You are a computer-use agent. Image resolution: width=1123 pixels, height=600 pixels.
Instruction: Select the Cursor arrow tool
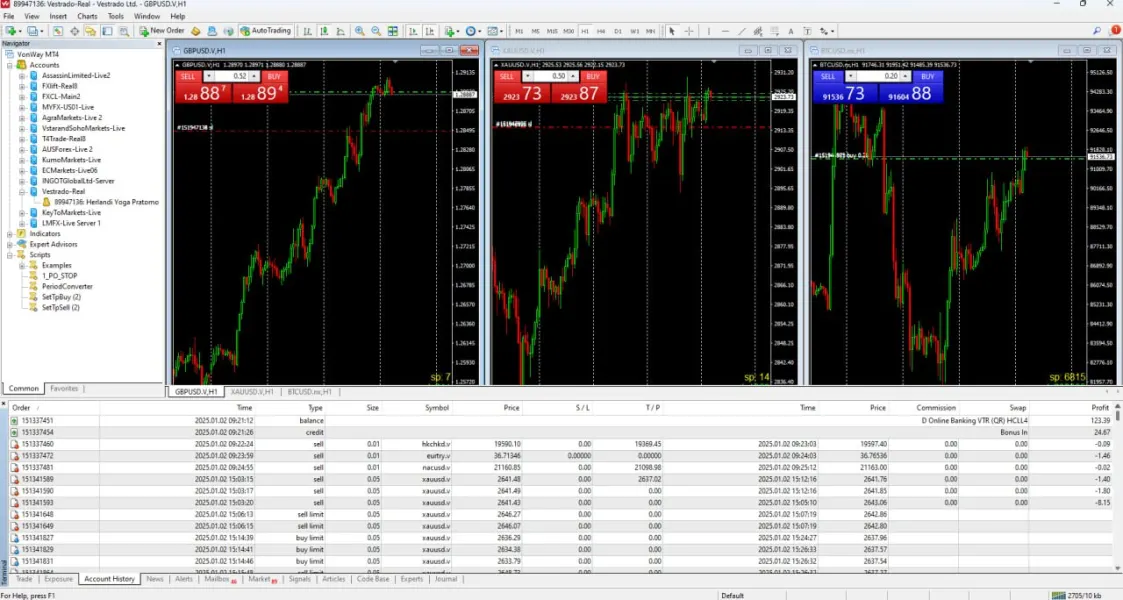point(672,31)
